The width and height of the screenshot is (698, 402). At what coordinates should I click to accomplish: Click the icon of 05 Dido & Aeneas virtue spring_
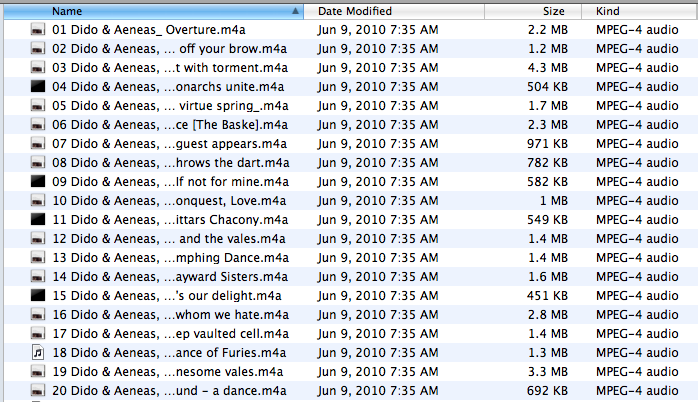pos(38,106)
